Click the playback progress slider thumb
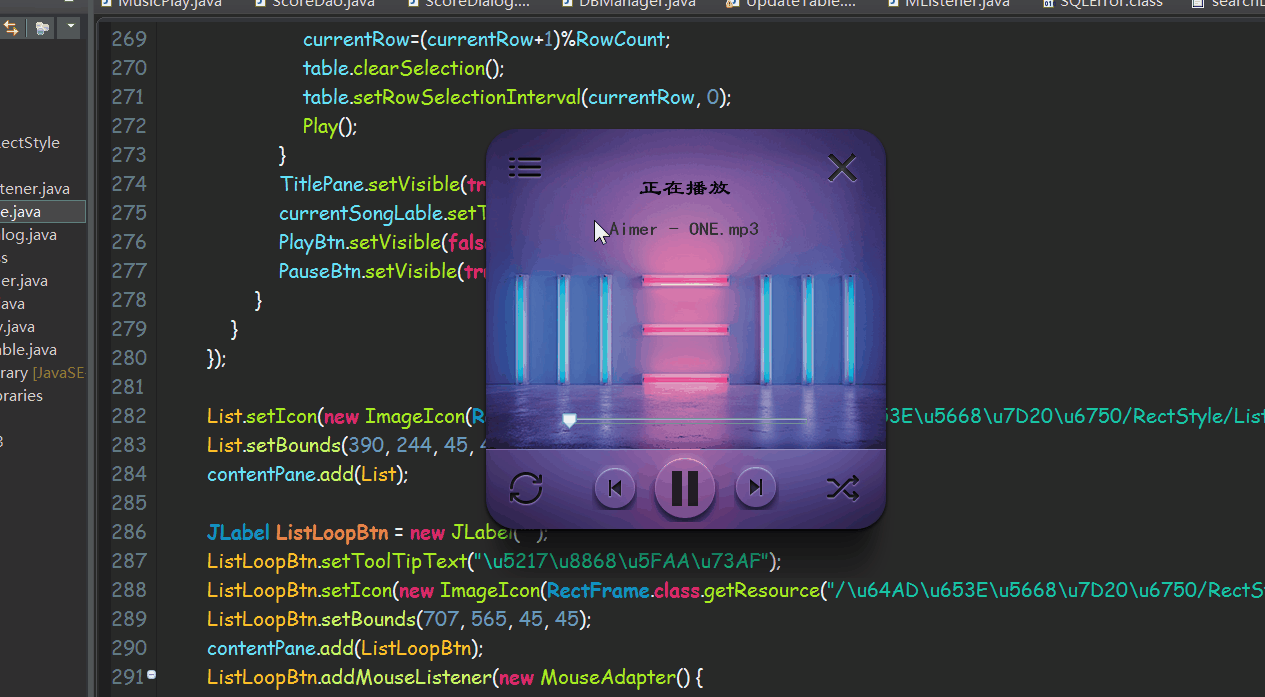This screenshot has width=1265, height=697. point(569,420)
